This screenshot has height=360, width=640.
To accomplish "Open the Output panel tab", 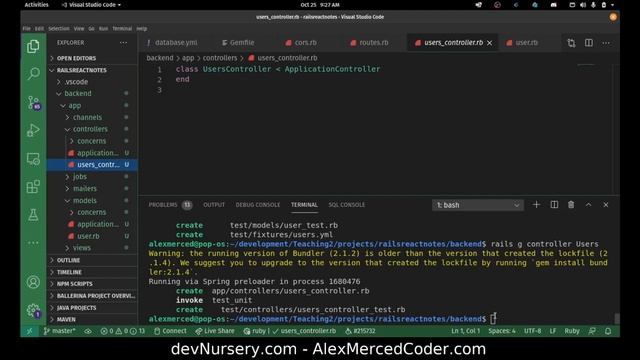I will click(214, 205).
